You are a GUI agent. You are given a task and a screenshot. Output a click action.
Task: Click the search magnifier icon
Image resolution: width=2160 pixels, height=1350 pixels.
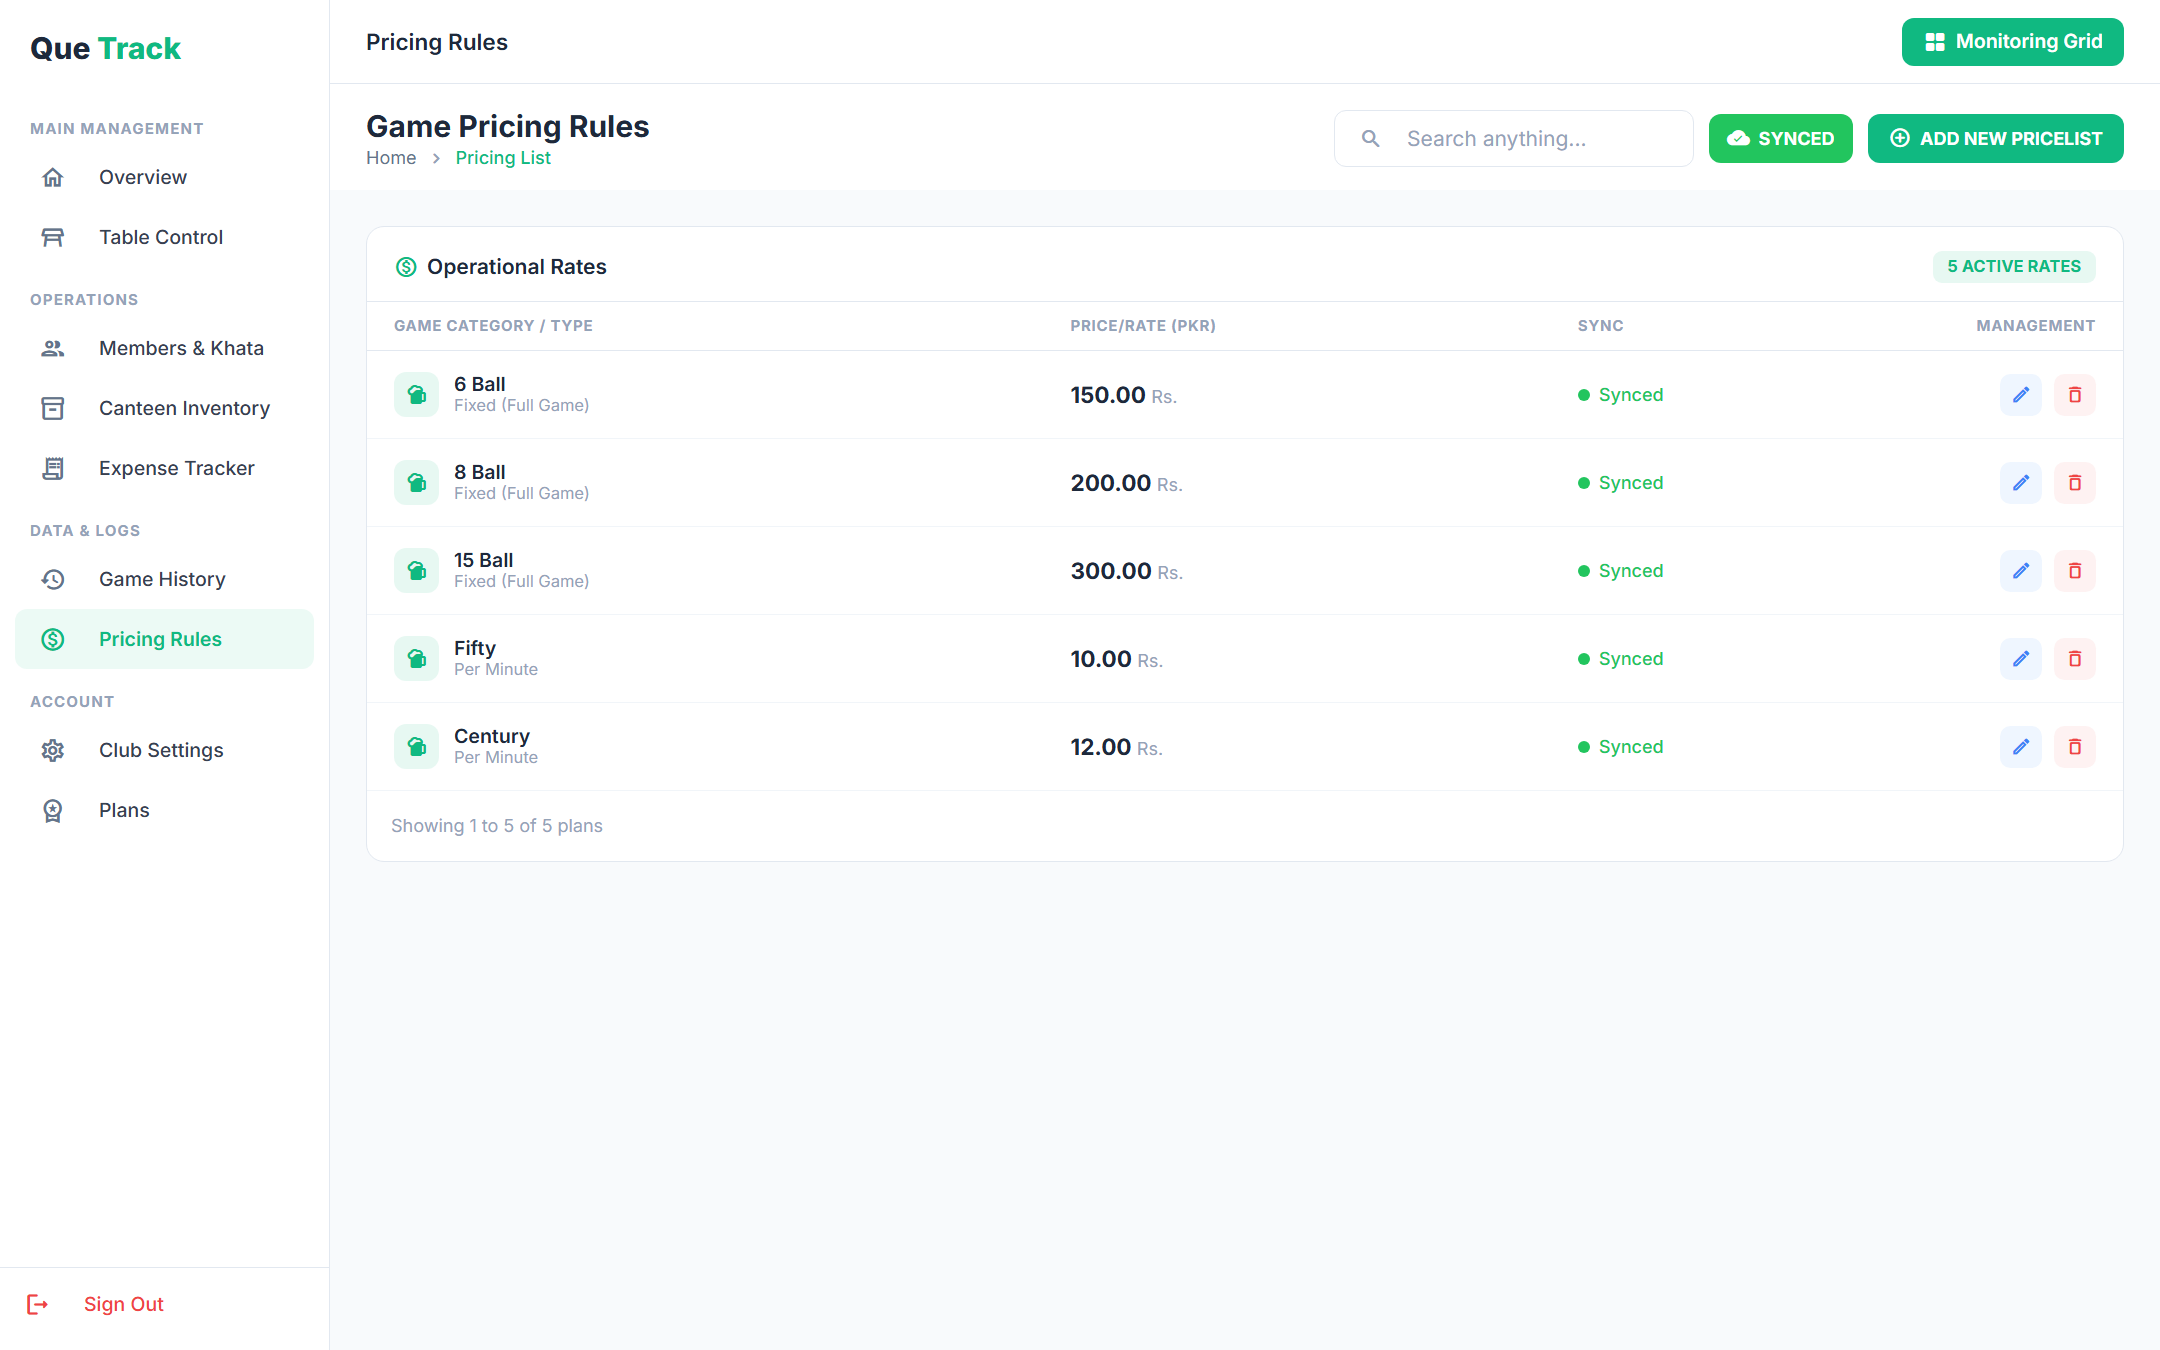pos(1371,139)
